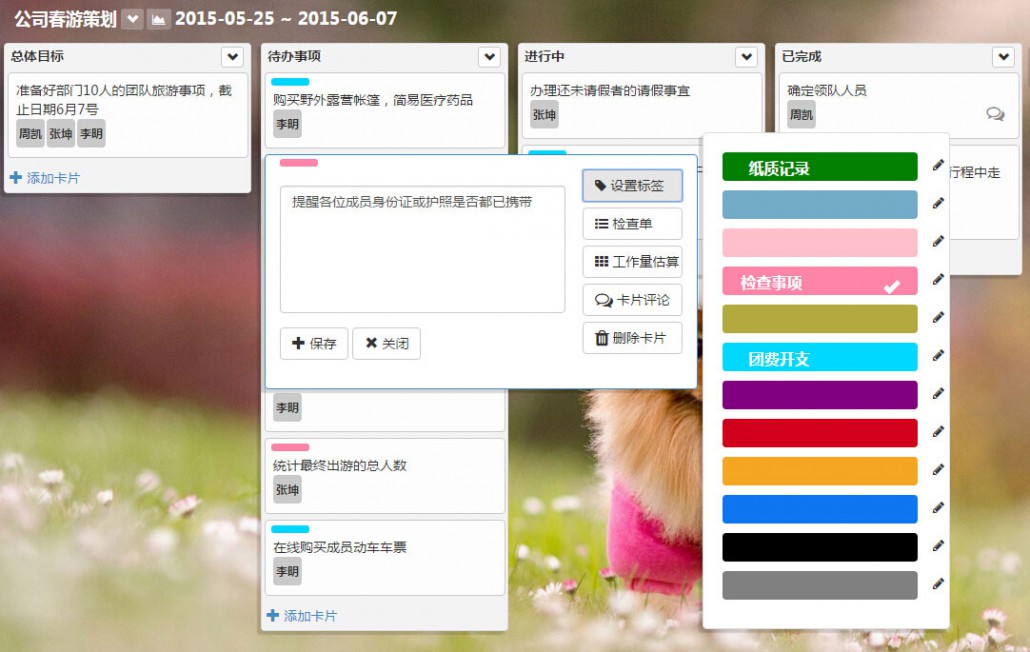The width and height of the screenshot is (1030, 652).
Task: Toggle the 纸质记录 green label
Action: (819, 167)
